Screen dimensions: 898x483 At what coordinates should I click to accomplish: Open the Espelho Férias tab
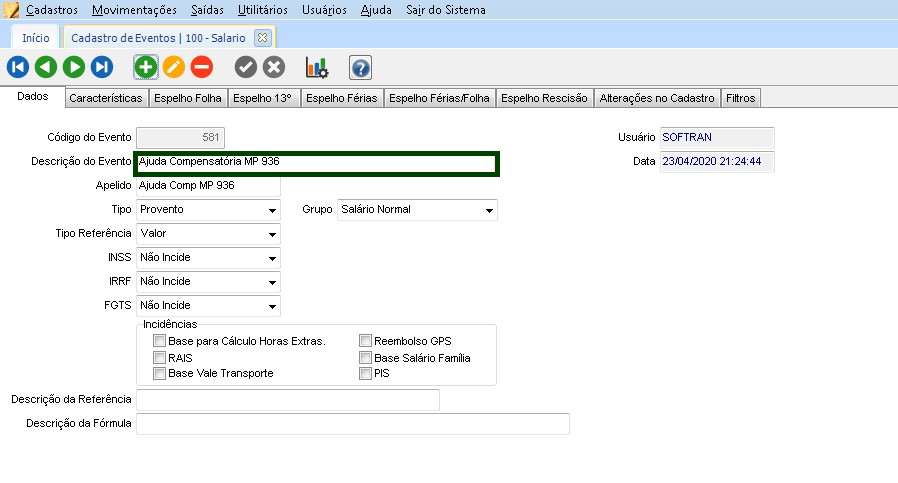[x=342, y=98]
